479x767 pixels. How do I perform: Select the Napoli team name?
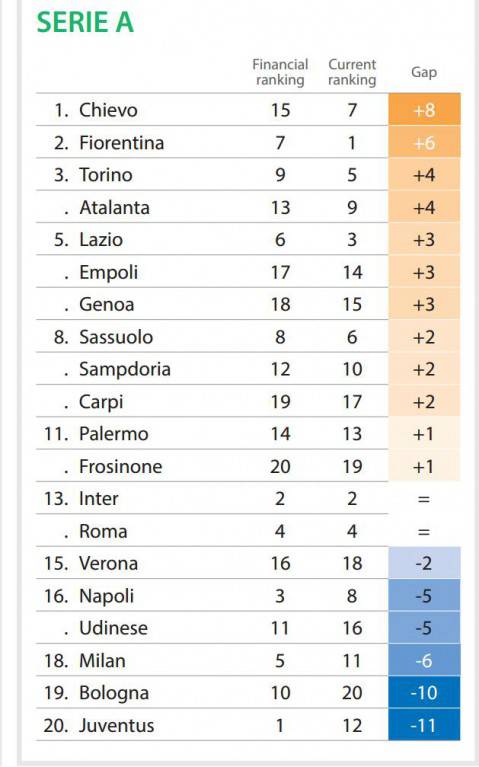[106, 596]
